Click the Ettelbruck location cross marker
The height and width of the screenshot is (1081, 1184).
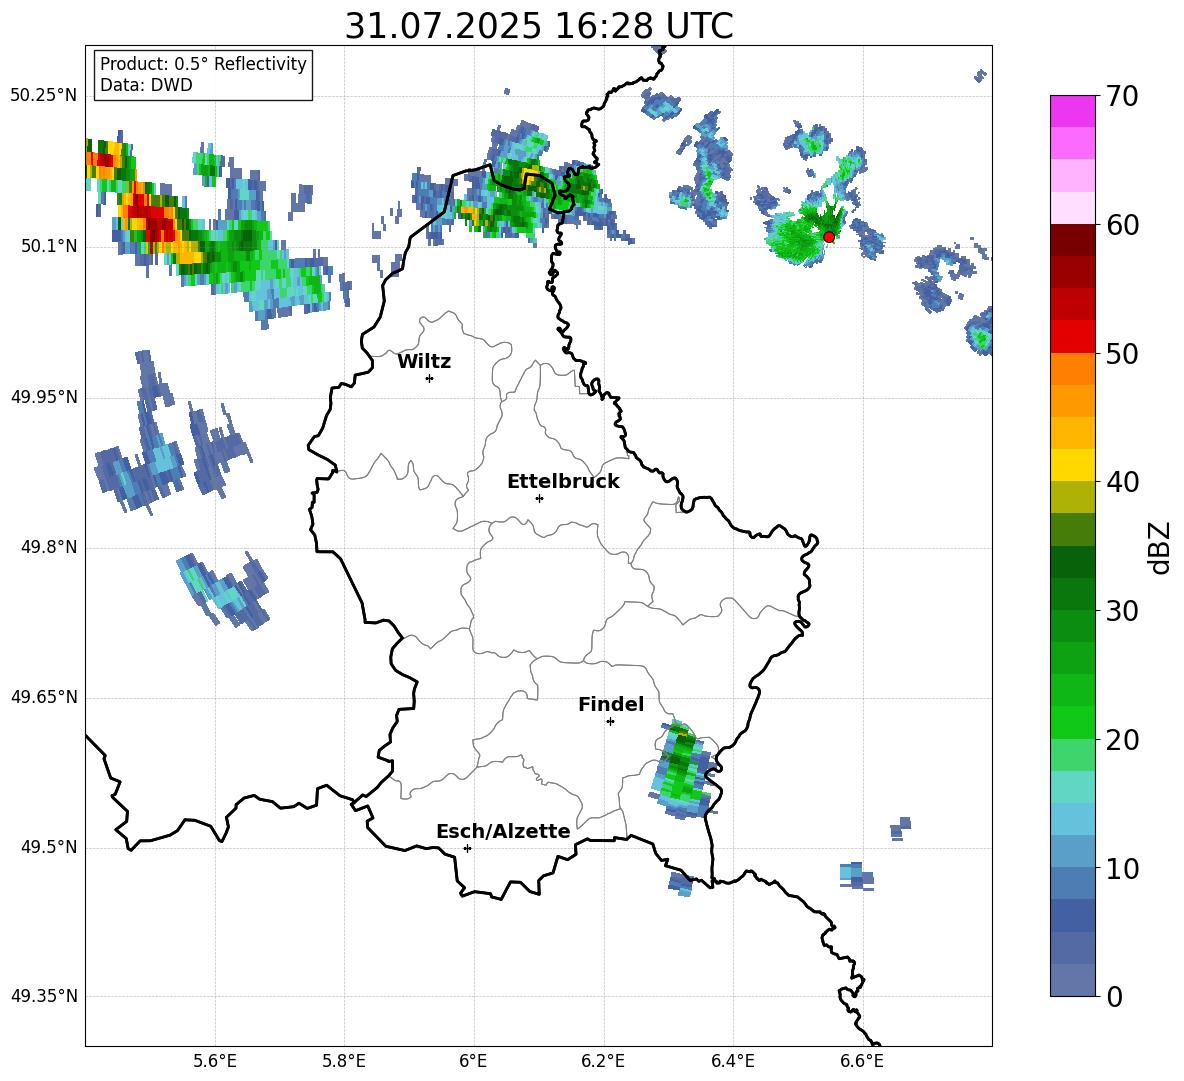click(539, 498)
